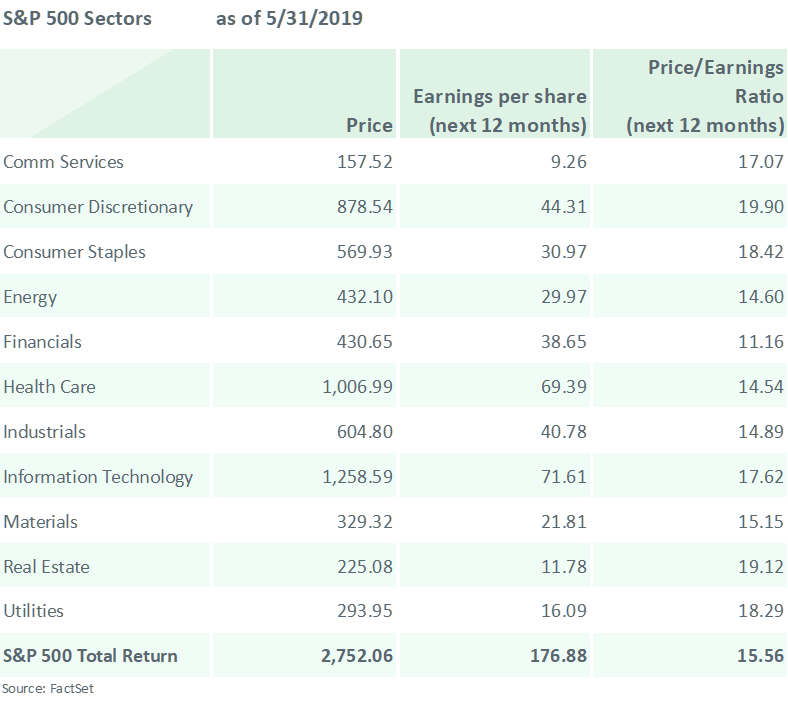This screenshot has width=788, height=701.
Task: Click the 'as of 5/31/2019' date text
Action: point(289,19)
